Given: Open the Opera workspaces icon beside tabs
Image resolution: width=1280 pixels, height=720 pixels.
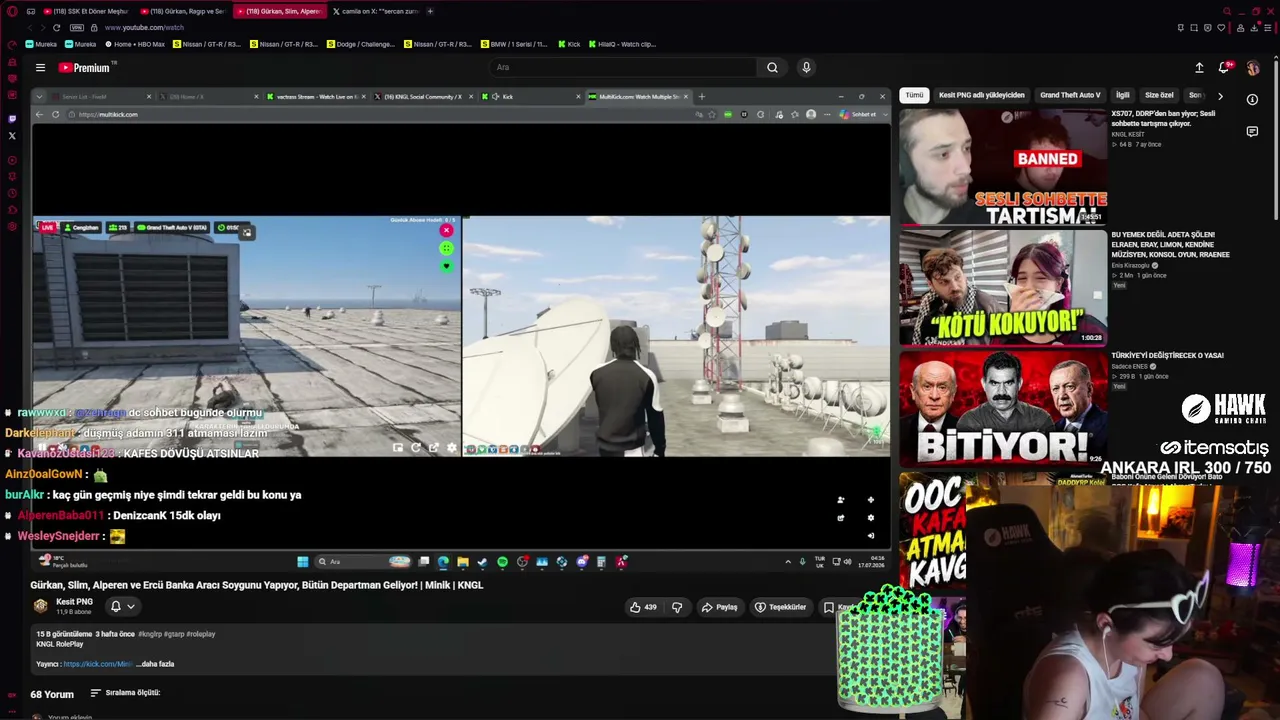Looking at the screenshot, I should coord(31,11).
